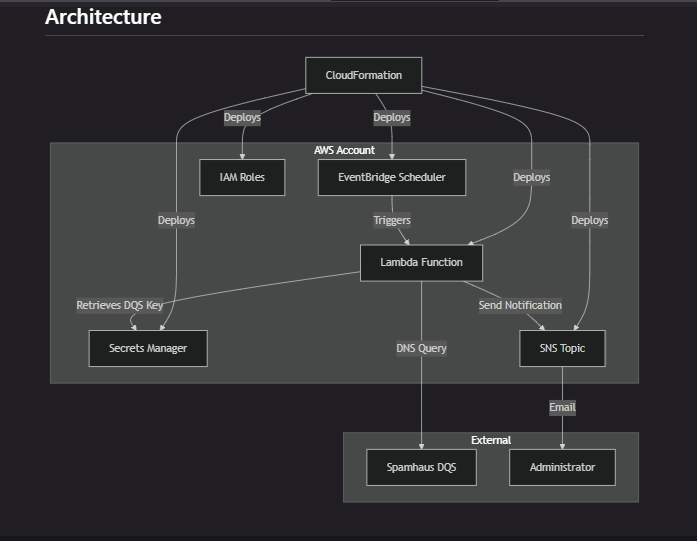Click the Deploys label above IAM Roles

click(x=242, y=117)
